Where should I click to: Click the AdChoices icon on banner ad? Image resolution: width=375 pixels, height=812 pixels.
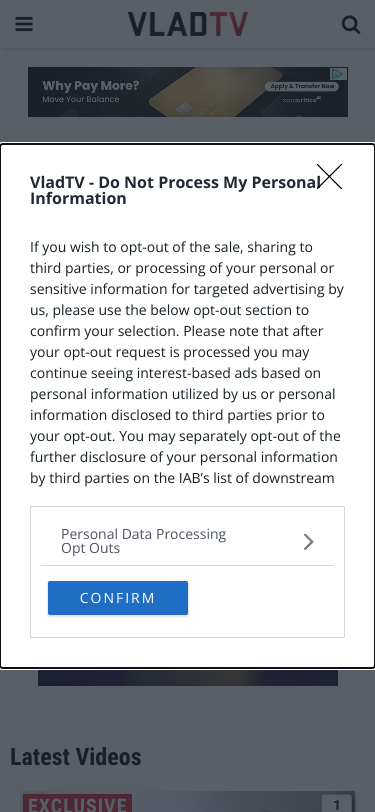pos(339,74)
